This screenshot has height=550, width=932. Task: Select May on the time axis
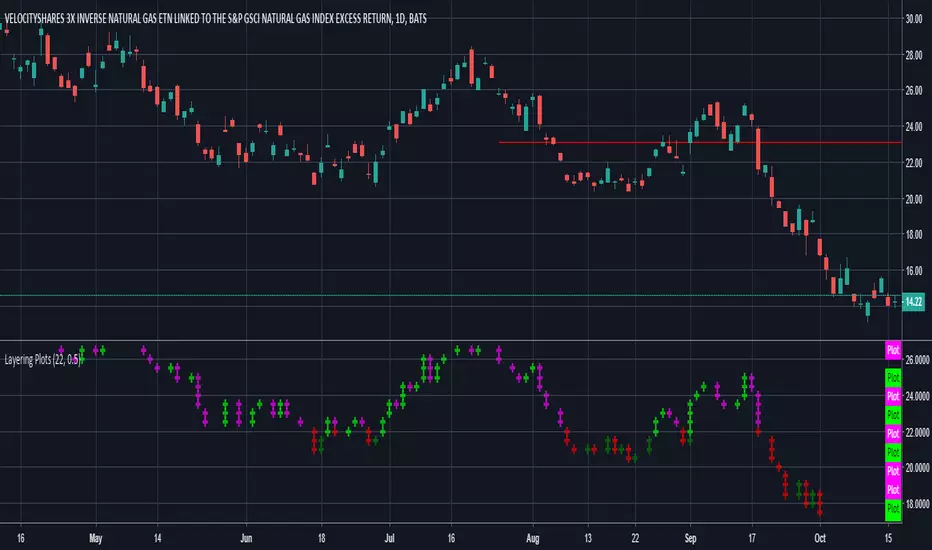[96, 535]
